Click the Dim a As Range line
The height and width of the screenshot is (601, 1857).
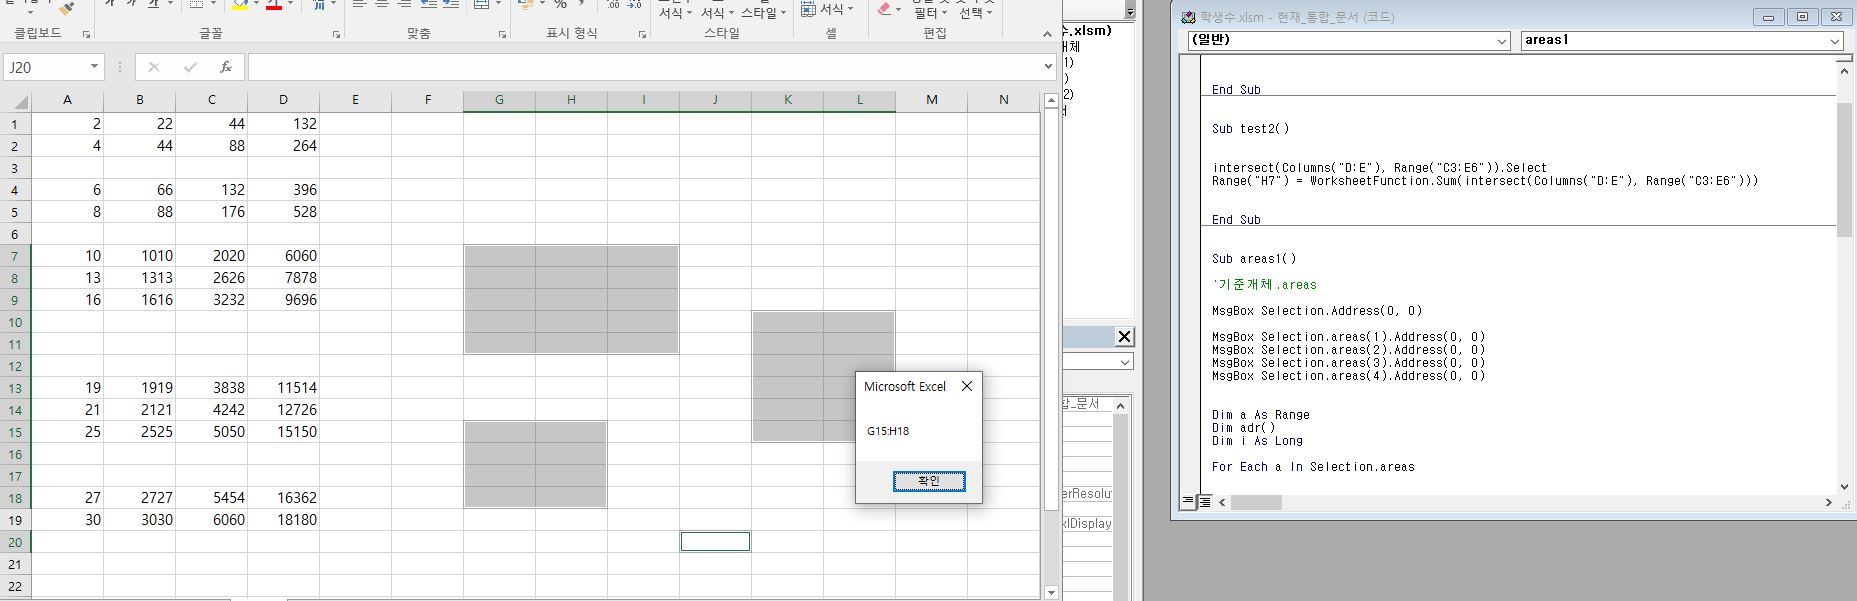[x=1260, y=415]
